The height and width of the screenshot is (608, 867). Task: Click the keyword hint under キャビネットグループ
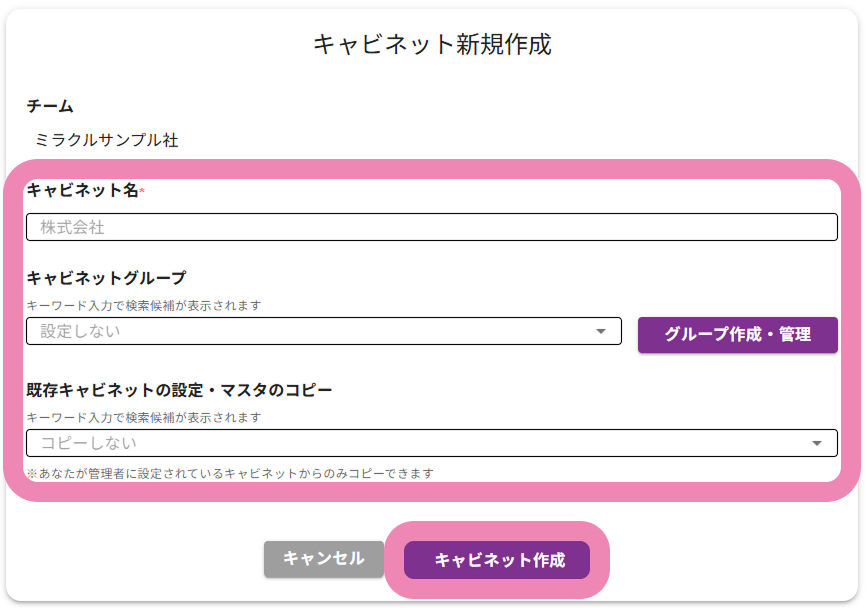[144, 306]
